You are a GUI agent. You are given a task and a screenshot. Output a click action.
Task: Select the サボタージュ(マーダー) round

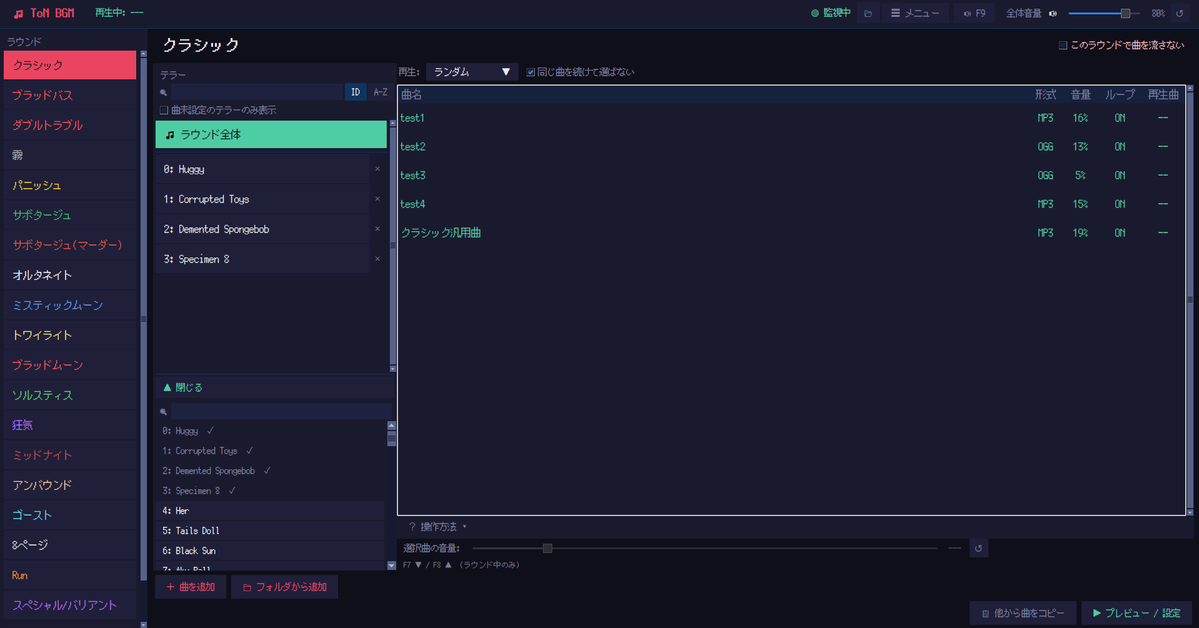70,245
